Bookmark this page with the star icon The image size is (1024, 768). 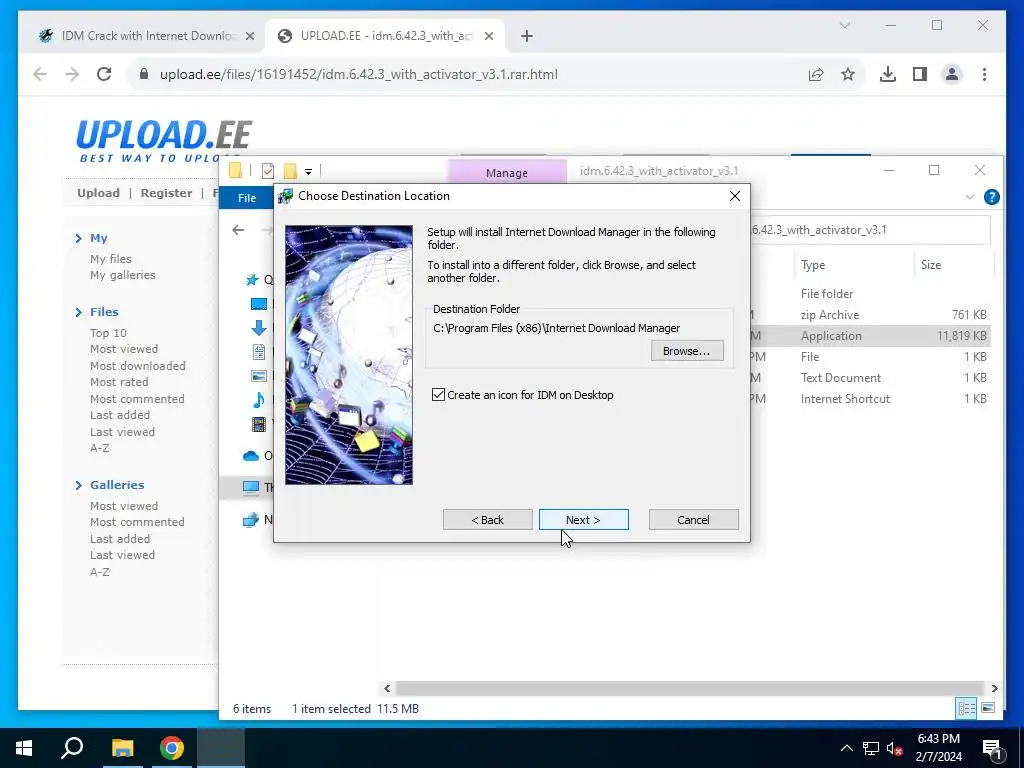point(848,74)
